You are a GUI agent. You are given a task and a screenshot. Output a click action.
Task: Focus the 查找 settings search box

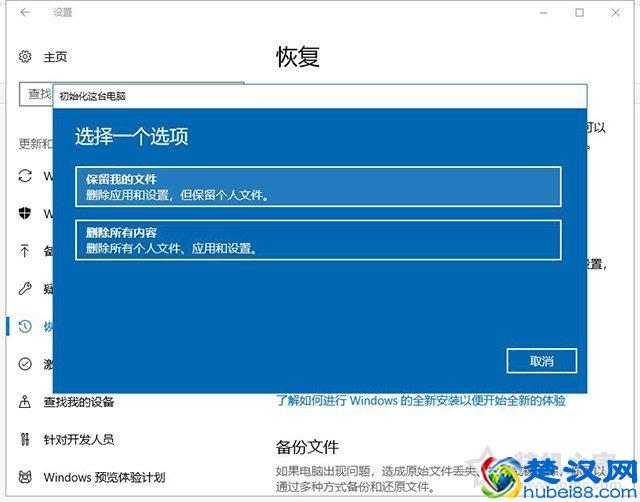(x=36, y=94)
